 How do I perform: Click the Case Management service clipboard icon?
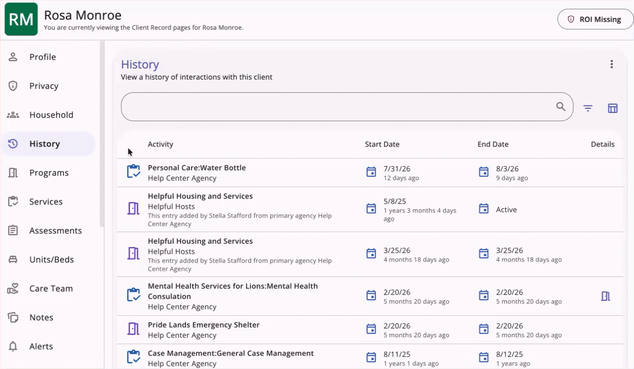click(x=133, y=357)
